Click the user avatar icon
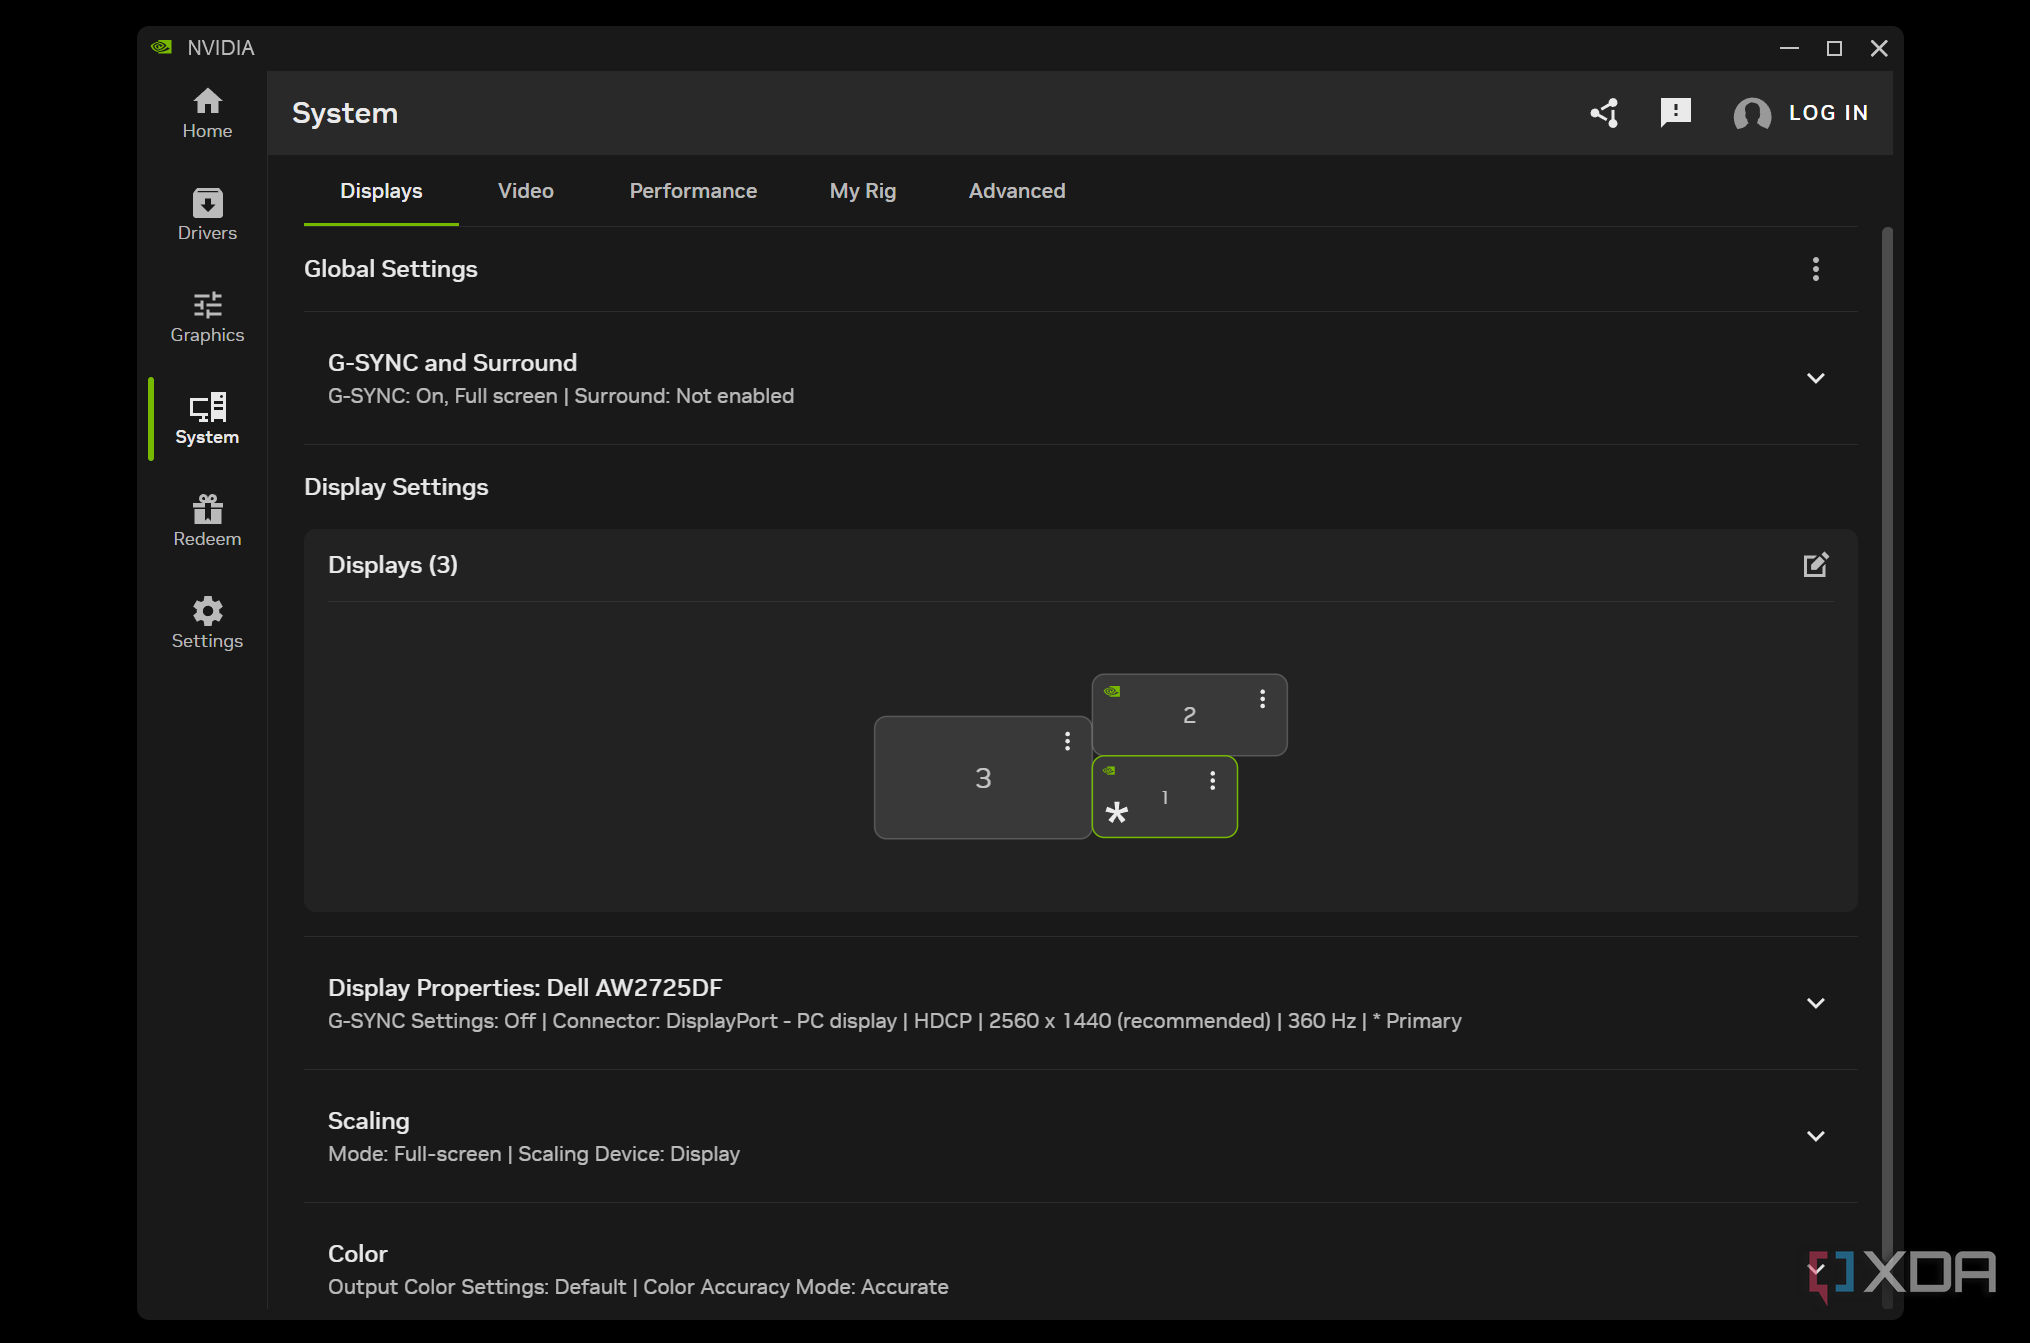Screen dimensions: 2030x1343 [1751, 114]
